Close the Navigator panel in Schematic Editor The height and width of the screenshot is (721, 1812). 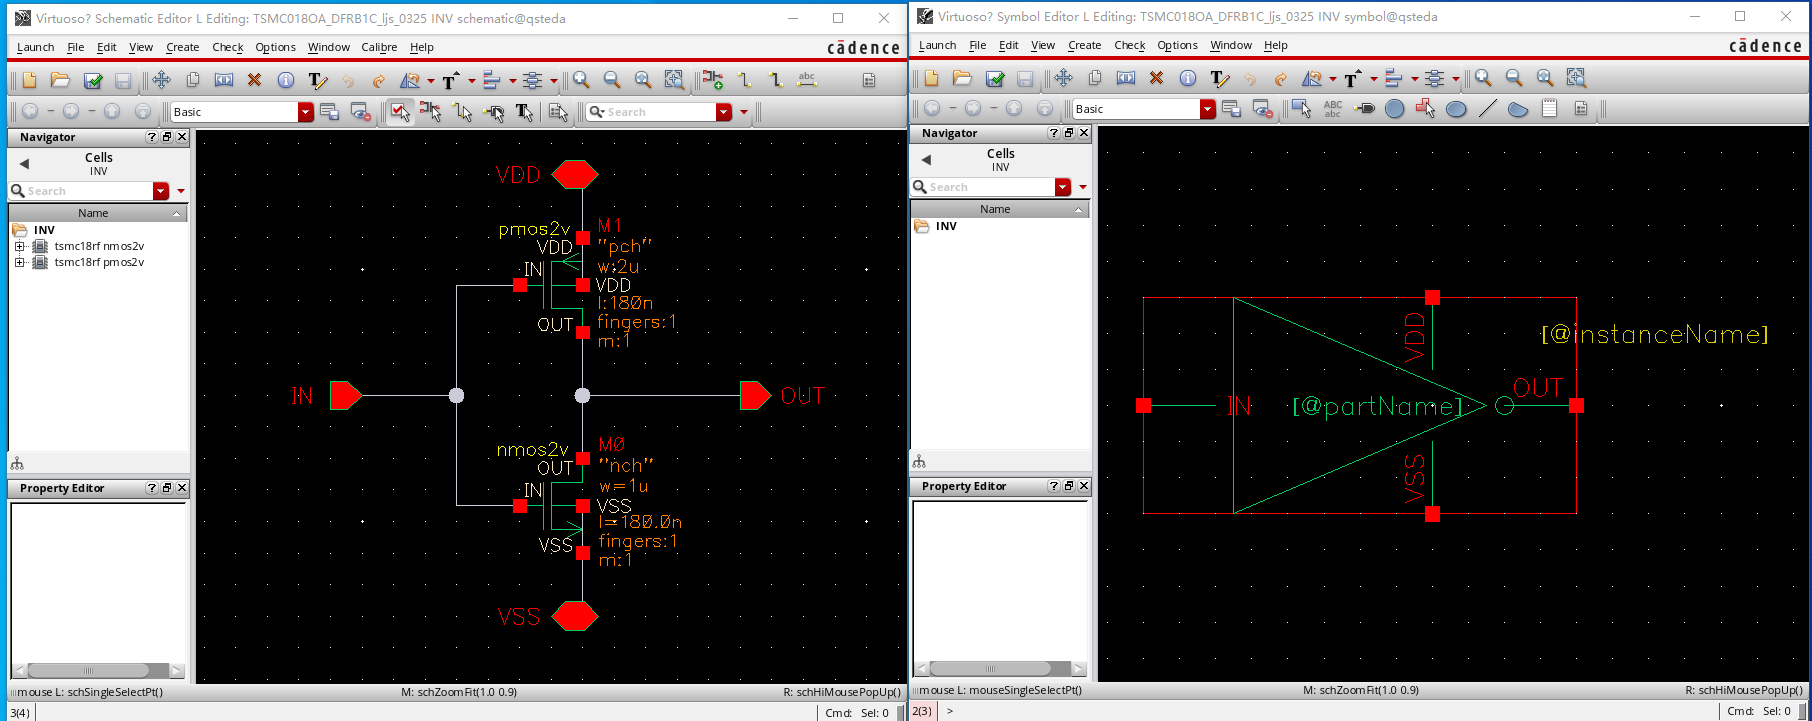click(182, 137)
